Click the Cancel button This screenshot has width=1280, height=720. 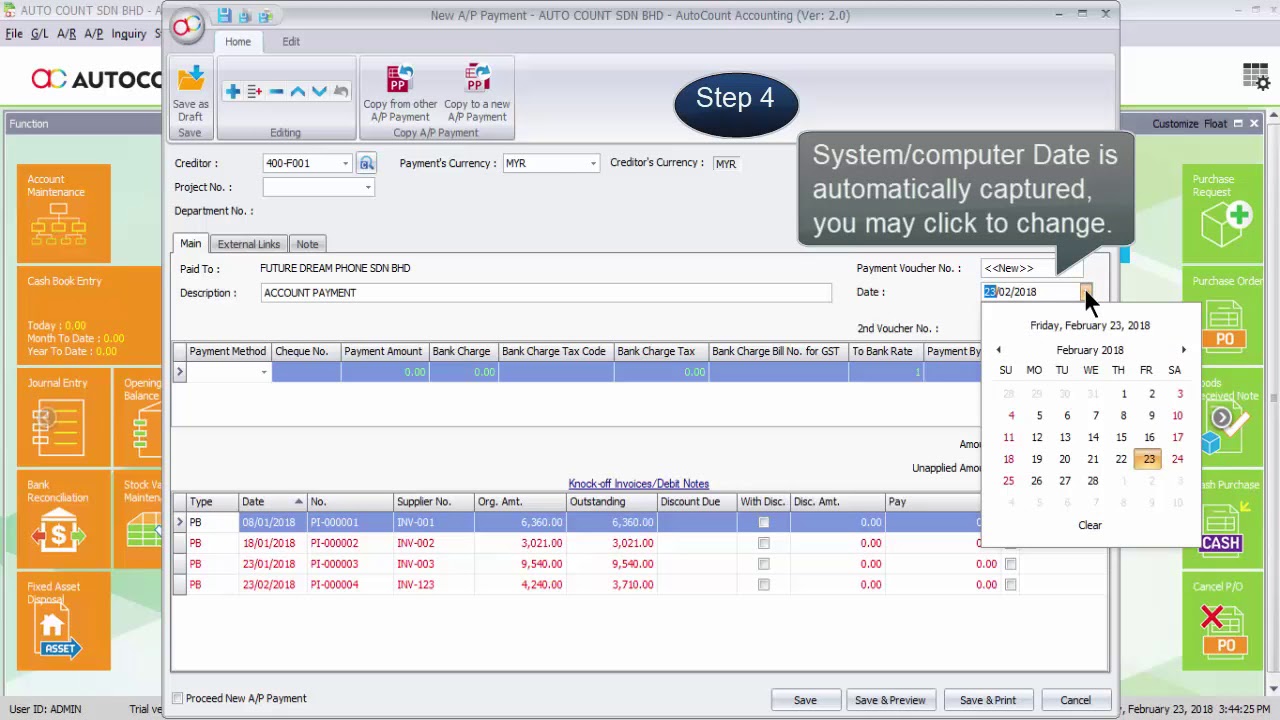pos(1076,700)
